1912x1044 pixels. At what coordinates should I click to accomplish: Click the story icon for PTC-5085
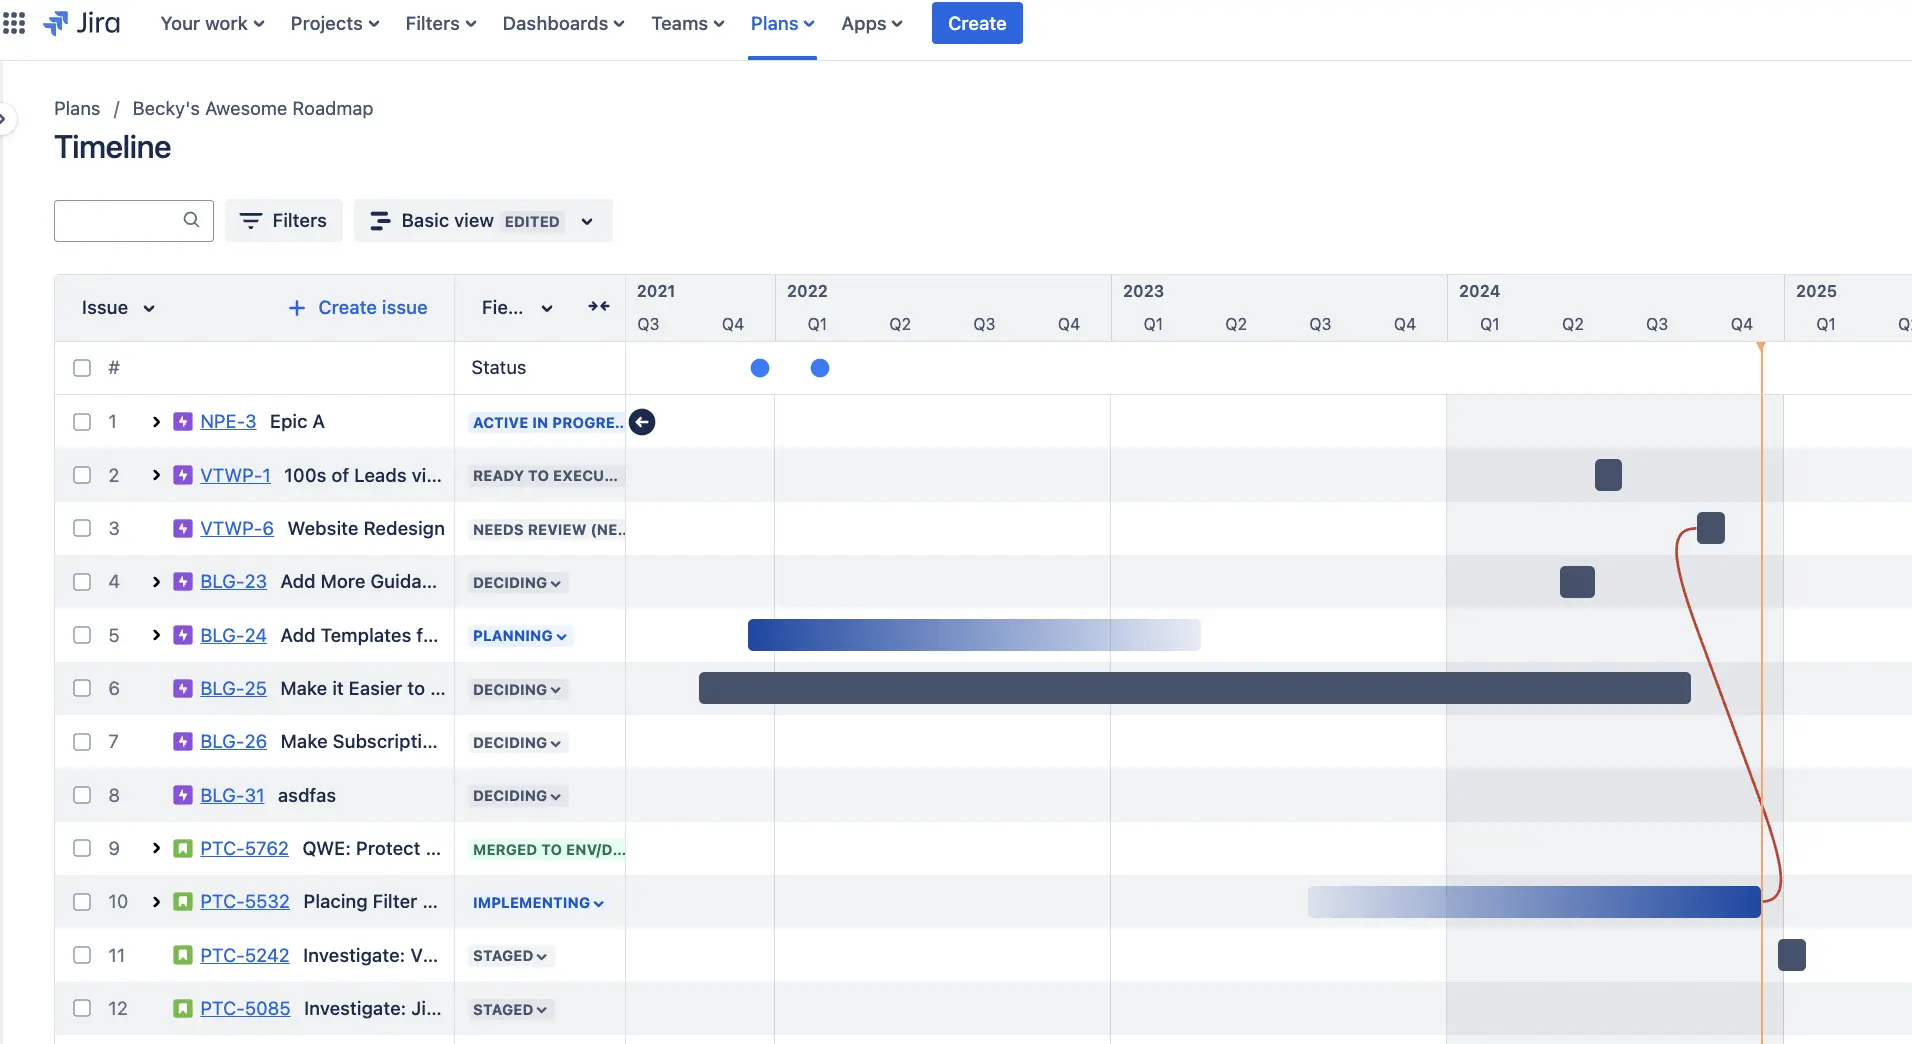(x=183, y=1008)
